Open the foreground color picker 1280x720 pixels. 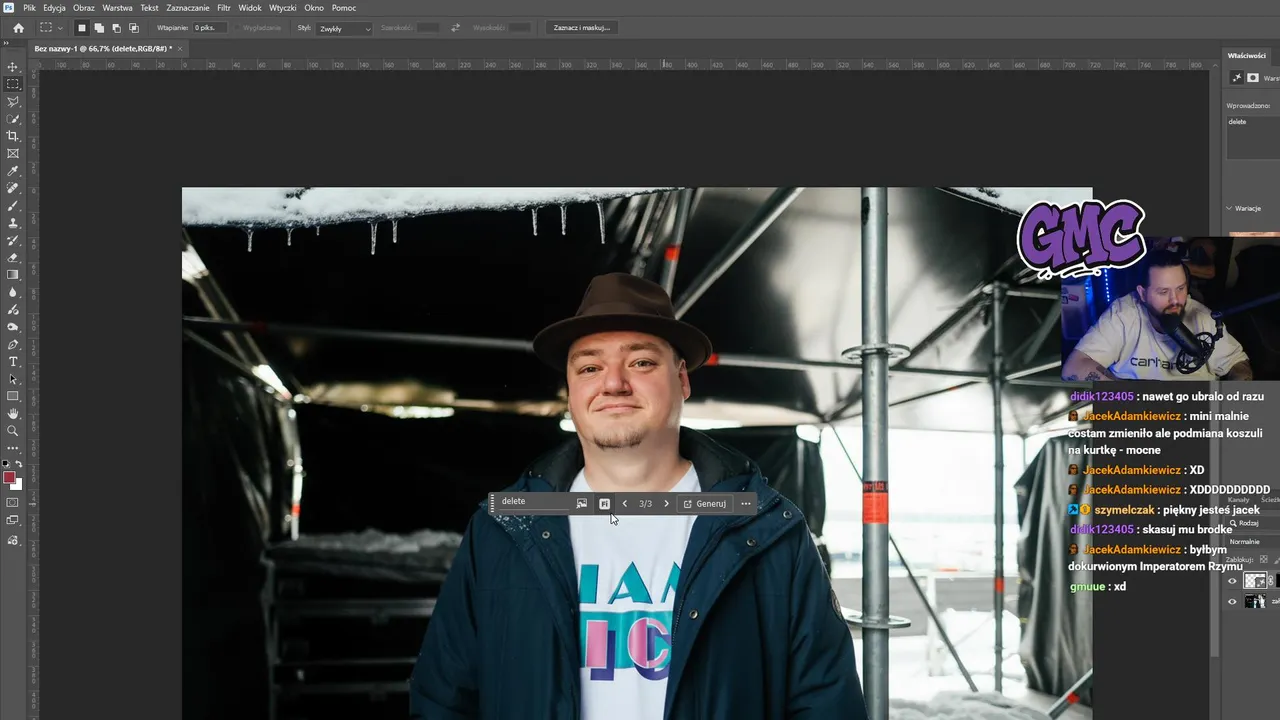pyautogui.click(x=10, y=478)
